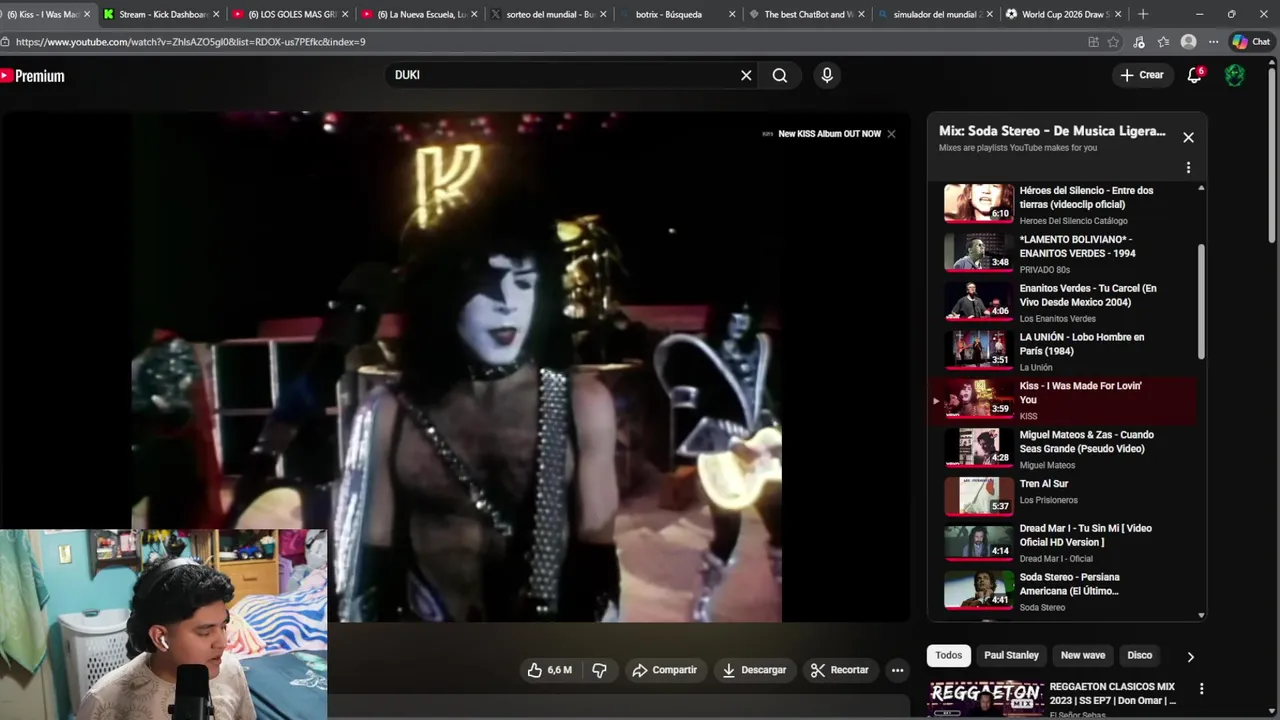Play Enanitos Verdes - Tu Carcel item
1280x720 pixels.
pyautogui.click(x=1062, y=302)
